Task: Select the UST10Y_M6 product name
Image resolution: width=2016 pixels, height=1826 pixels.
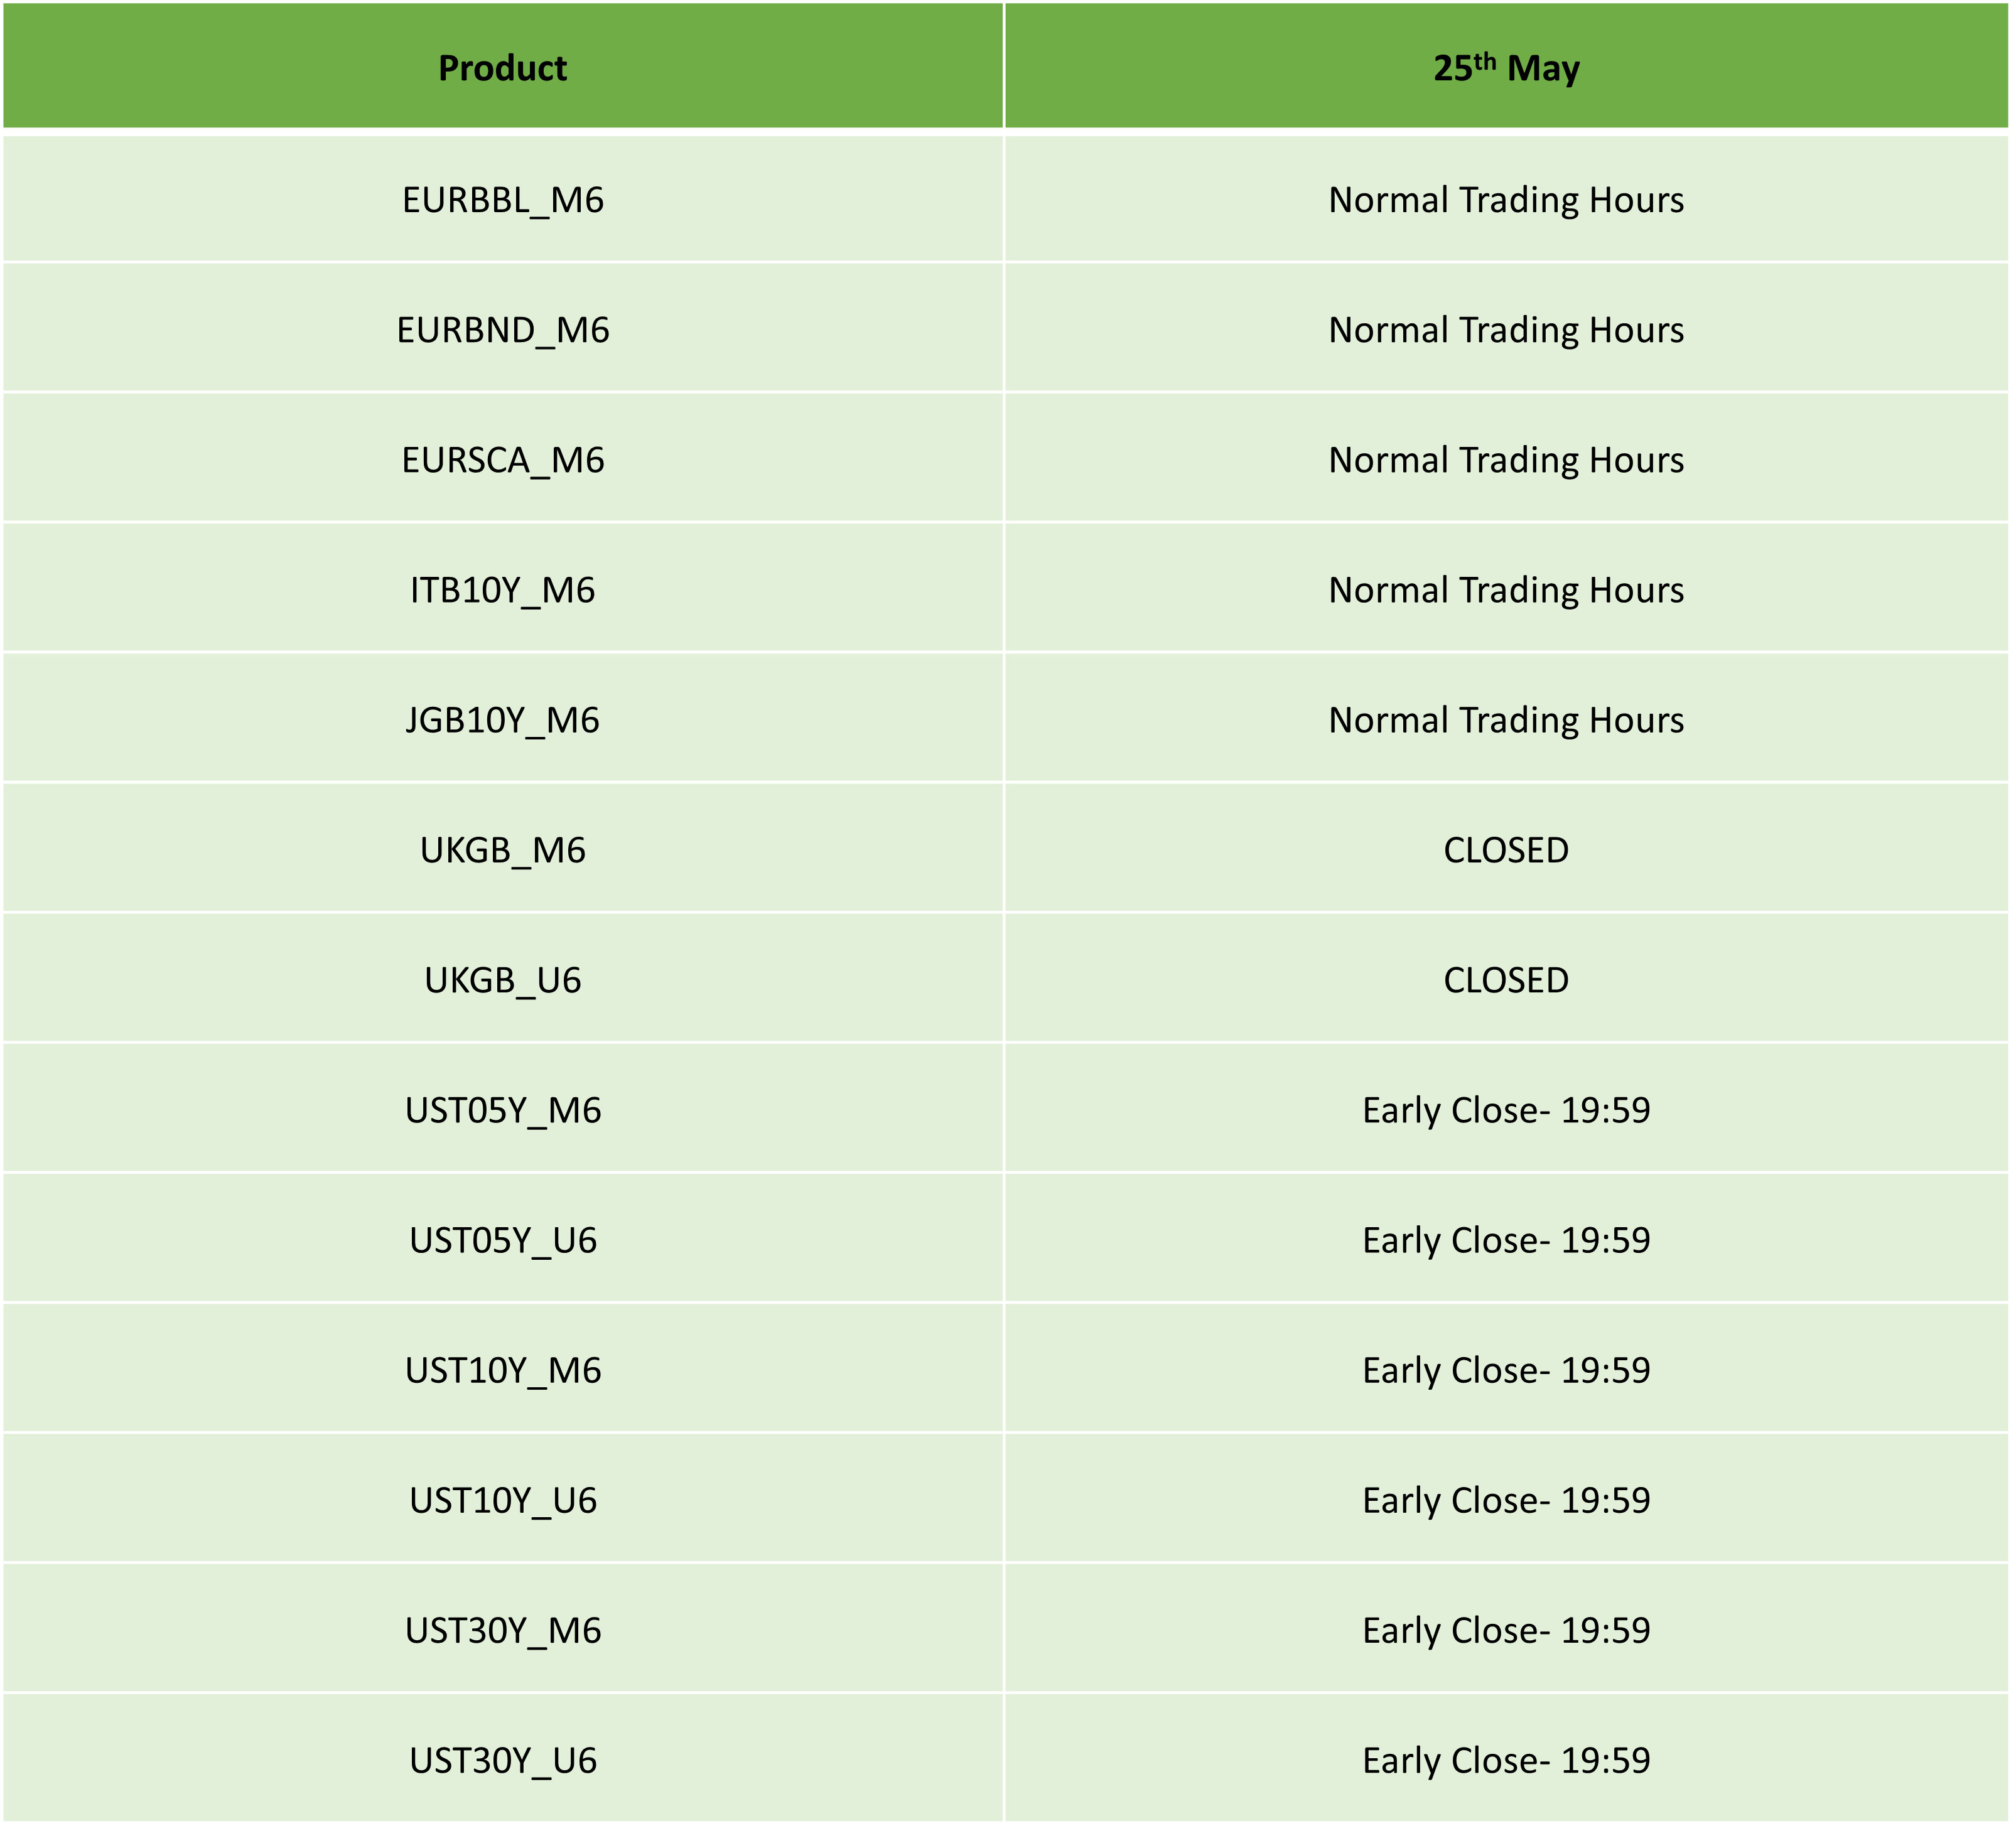Action: [502, 1370]
